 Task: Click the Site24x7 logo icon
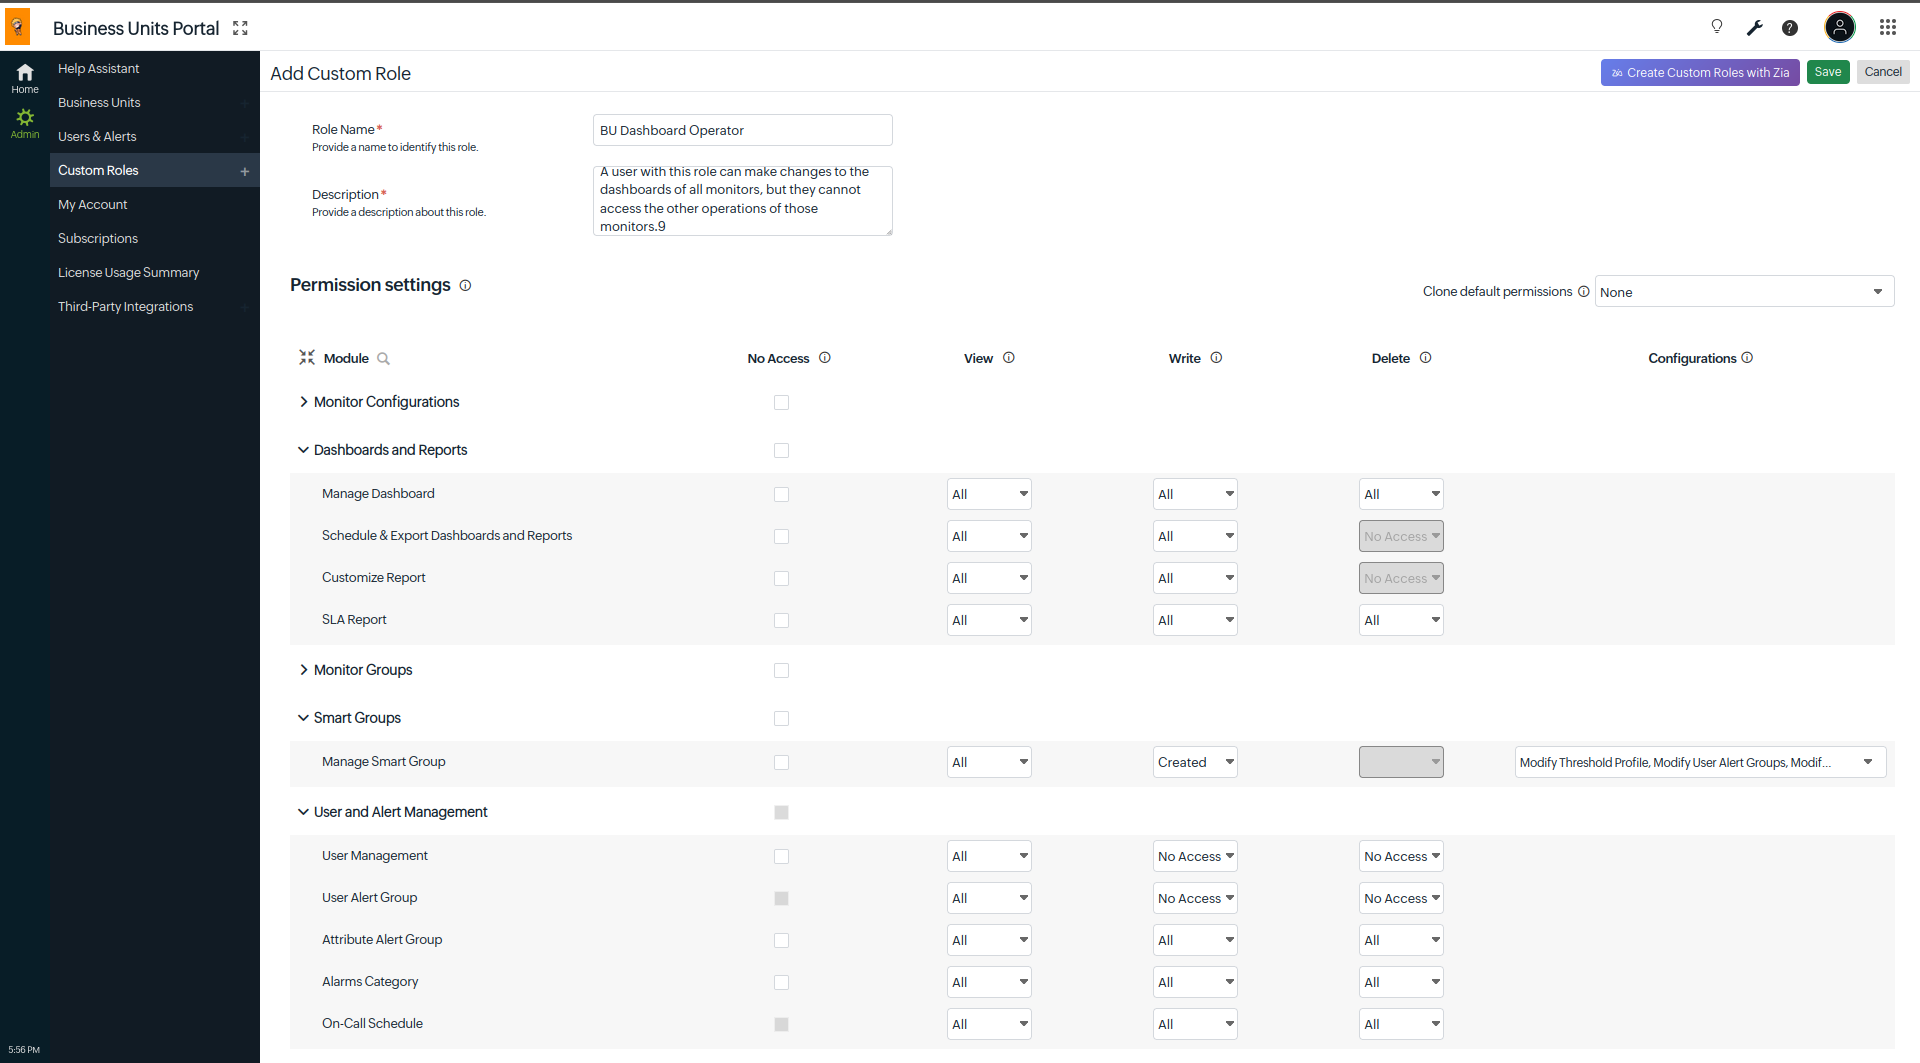click(x=17, y=27)
